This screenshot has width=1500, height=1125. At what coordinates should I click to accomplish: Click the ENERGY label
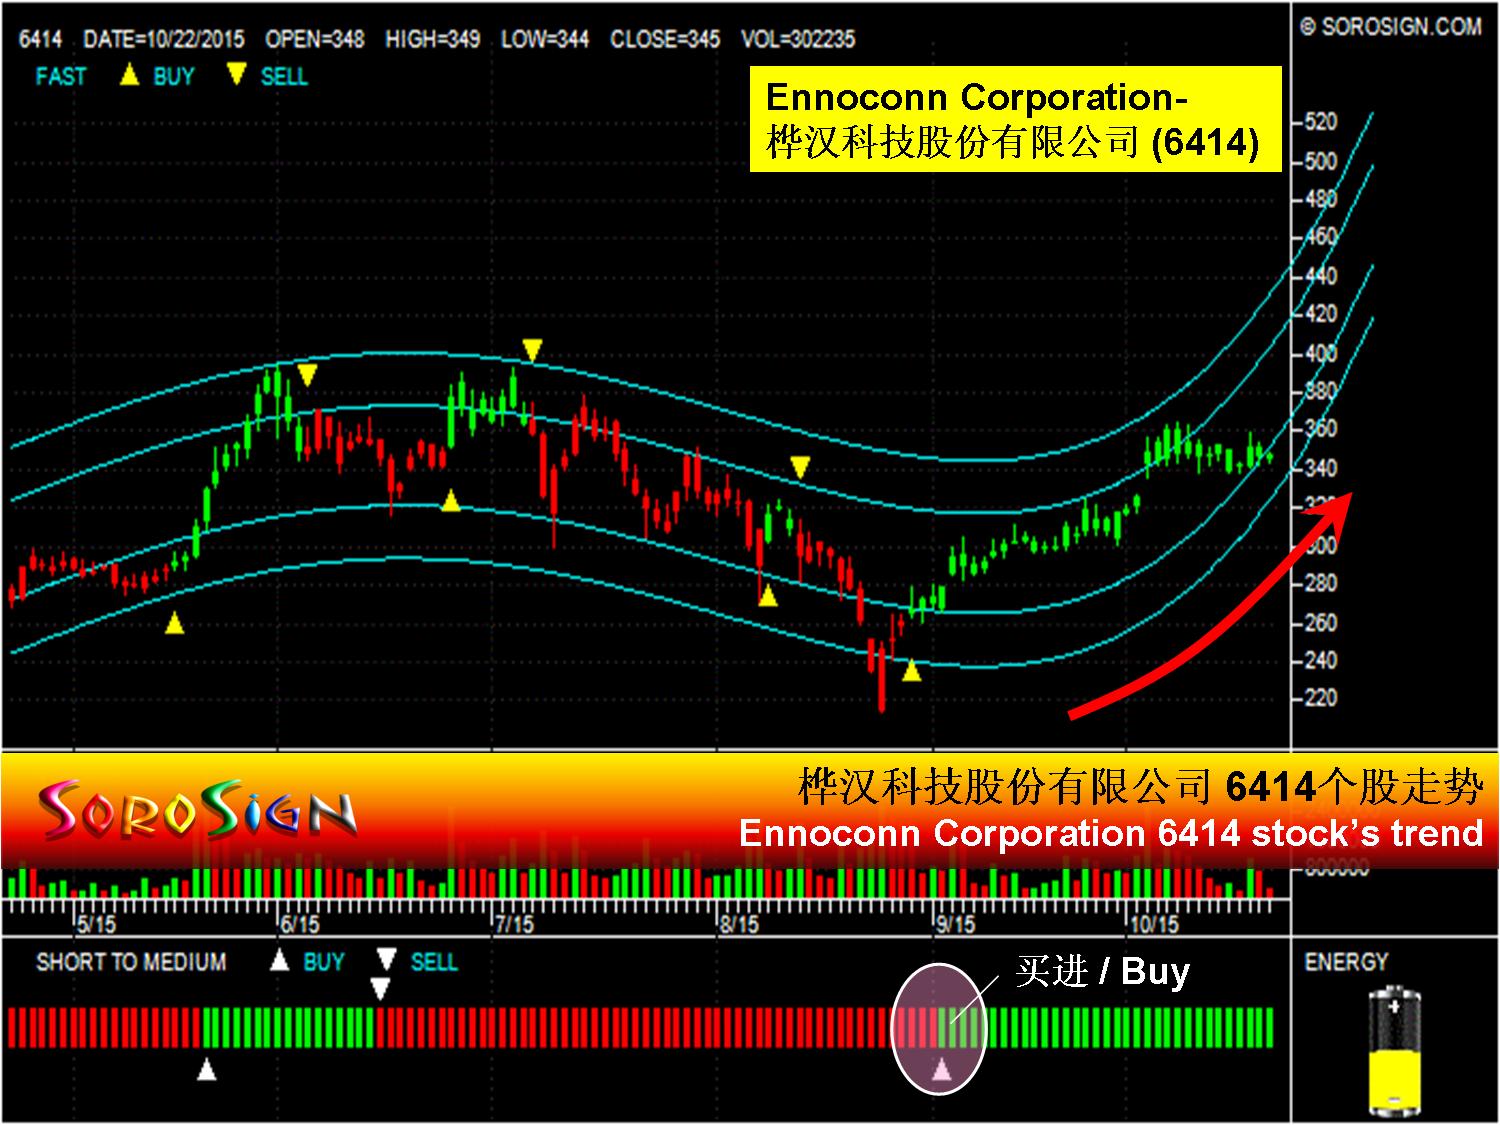[x=1346, y=962]
